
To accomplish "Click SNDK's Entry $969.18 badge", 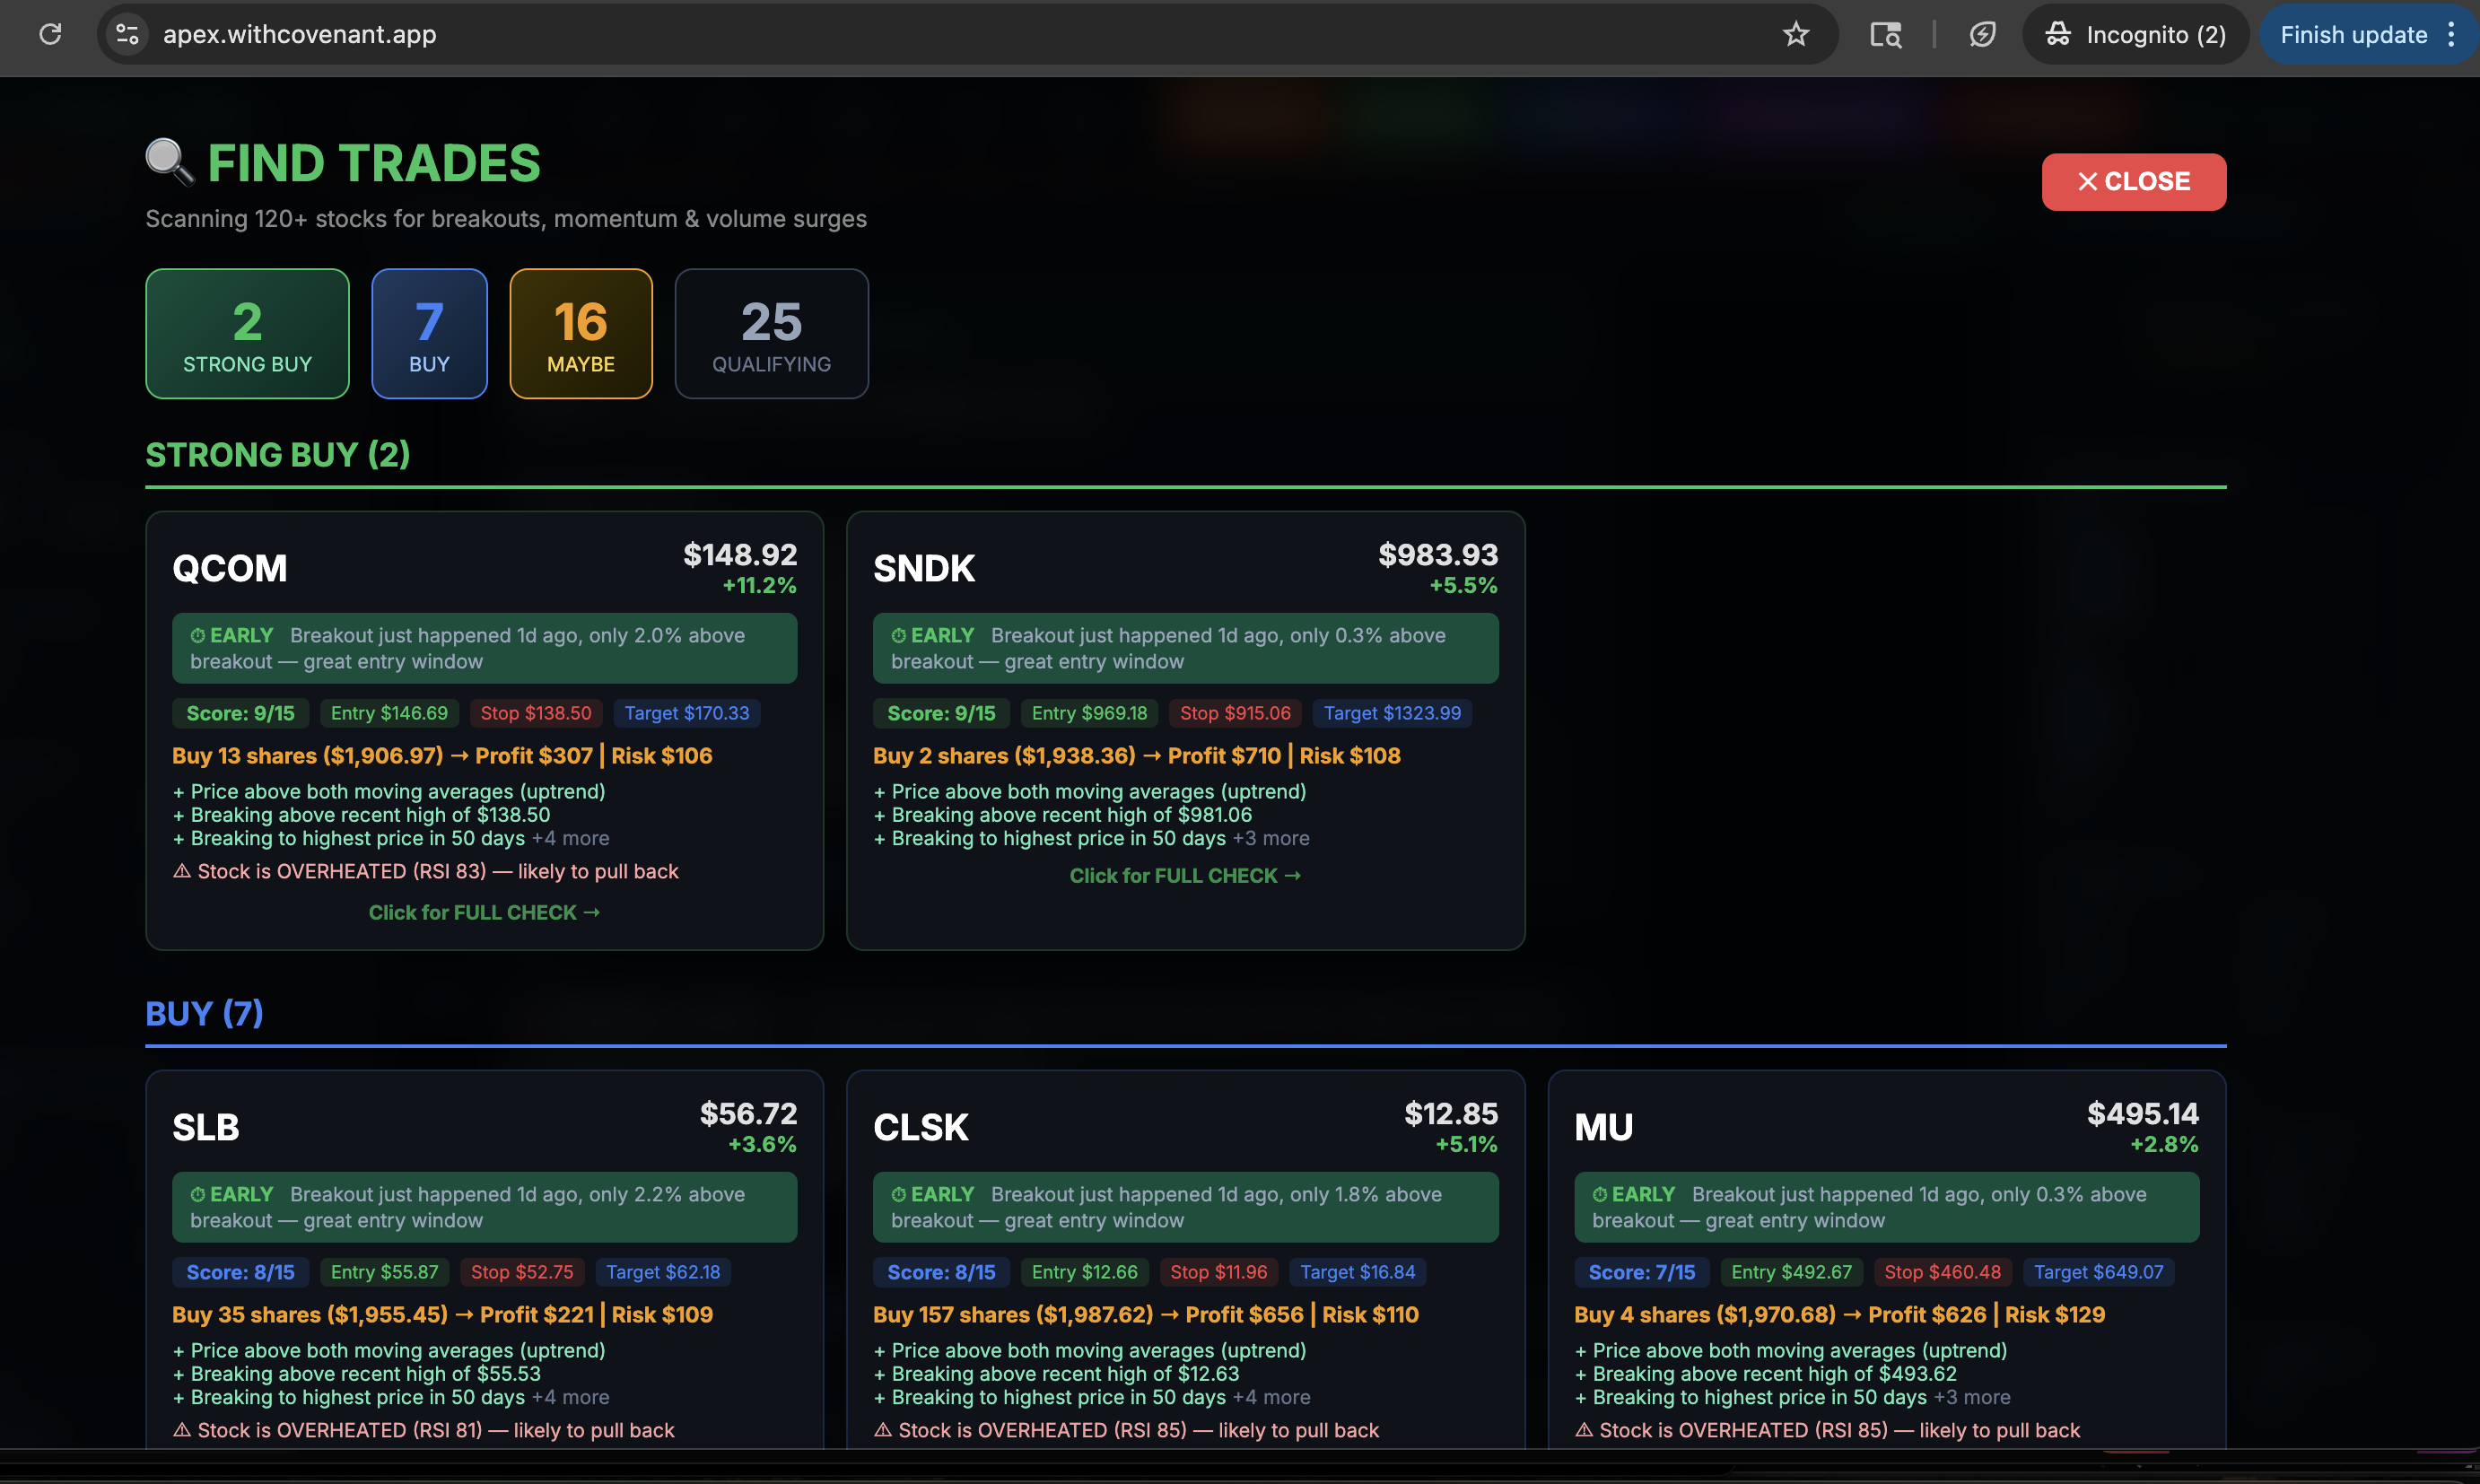I will tap(1089, 713).
